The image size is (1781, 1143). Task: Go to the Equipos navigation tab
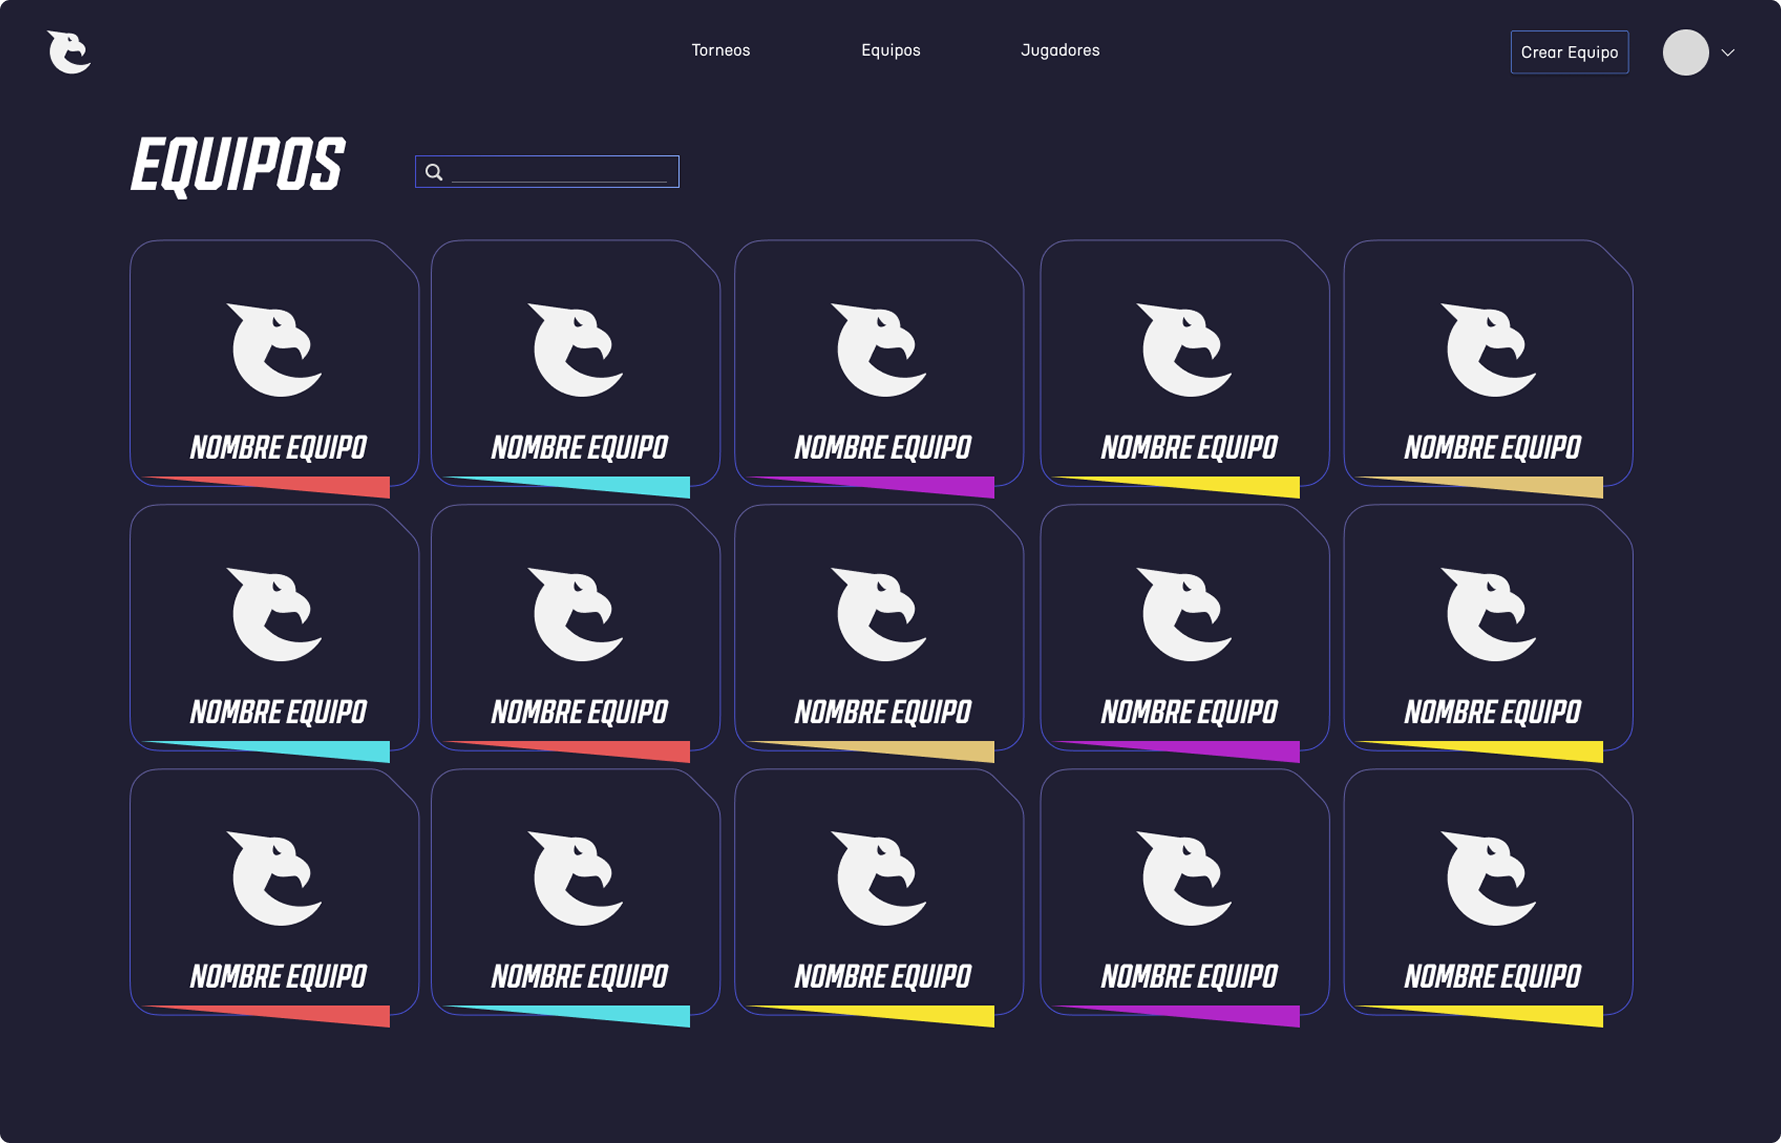tap(890, 50)
